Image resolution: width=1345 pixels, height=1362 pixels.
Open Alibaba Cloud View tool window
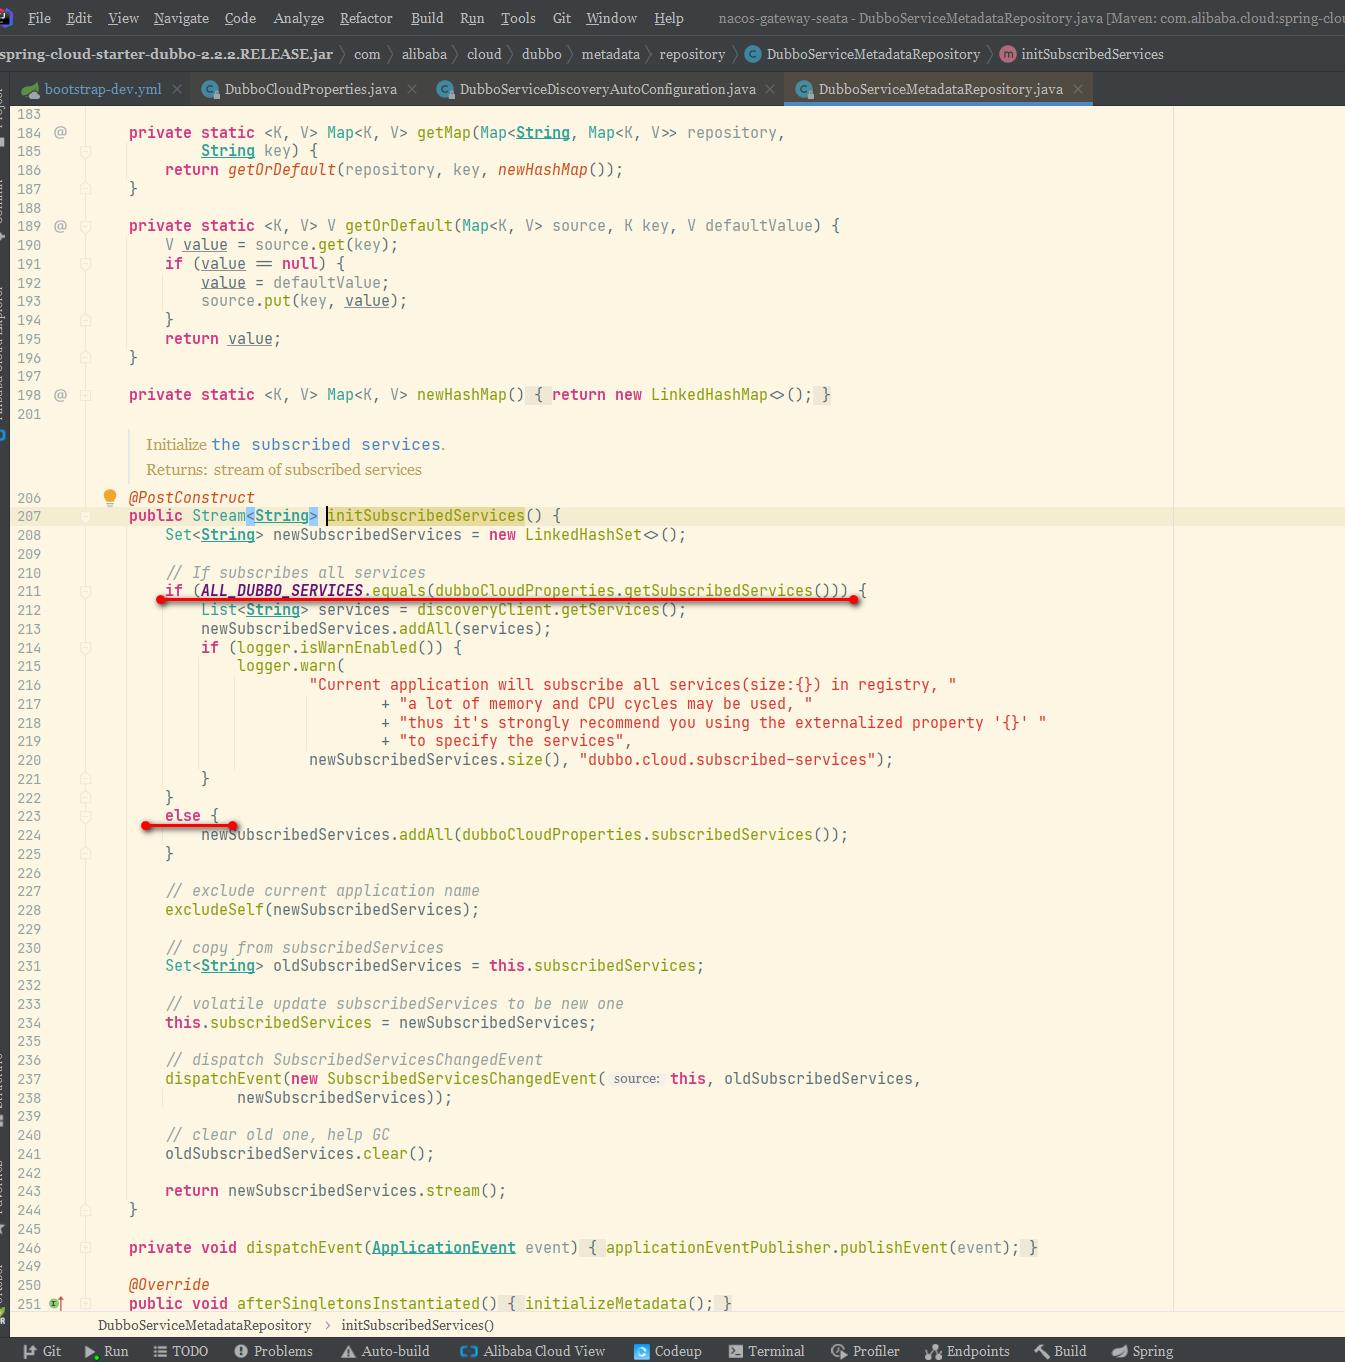tap(532, 1351)
